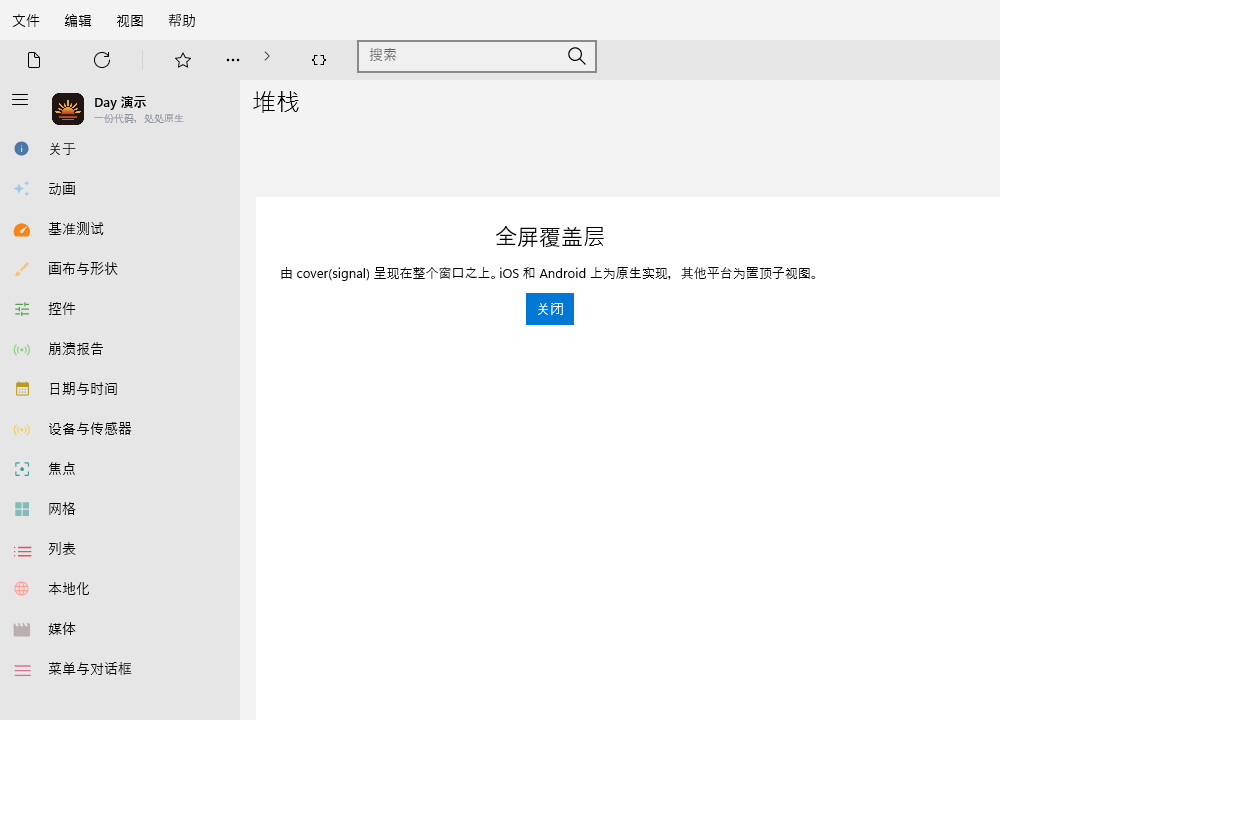Open 画布与形状 sidebar item
Image resolution: width=1256 pixels, height=837 pixels.
120,269
